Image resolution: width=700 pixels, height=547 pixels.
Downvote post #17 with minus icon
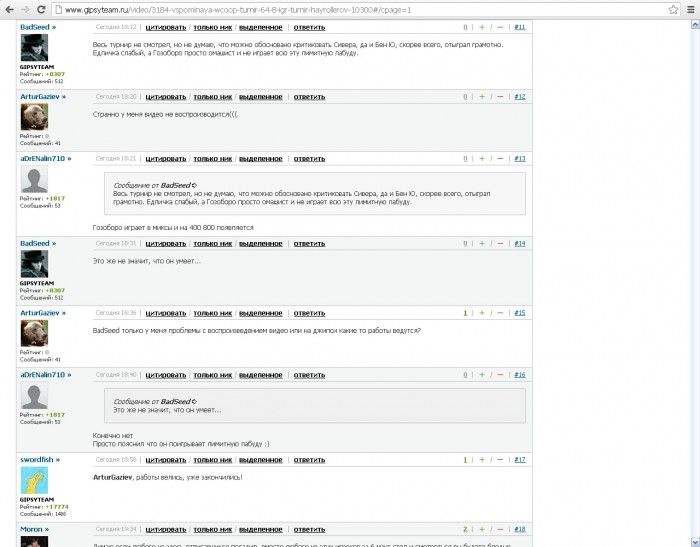tap(500, 459)
